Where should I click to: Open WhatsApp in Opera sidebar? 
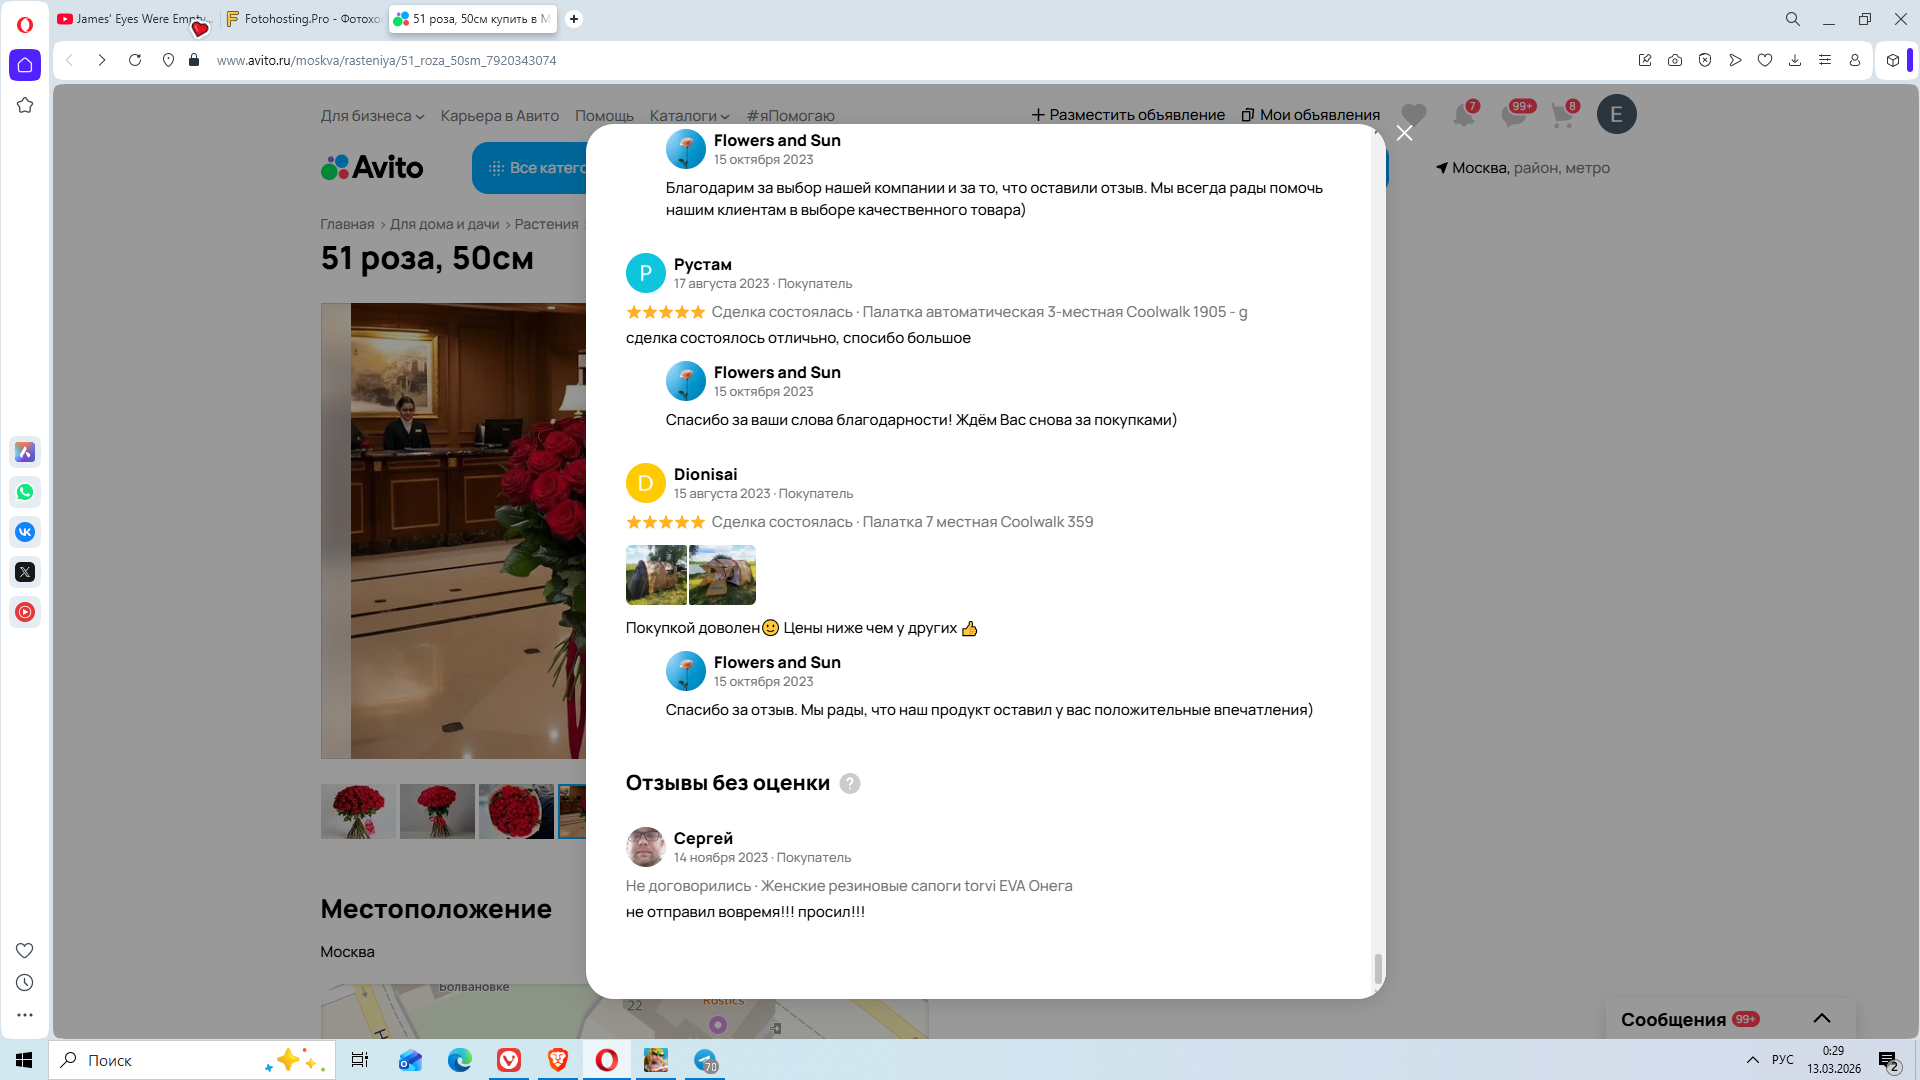coord(25,492)
